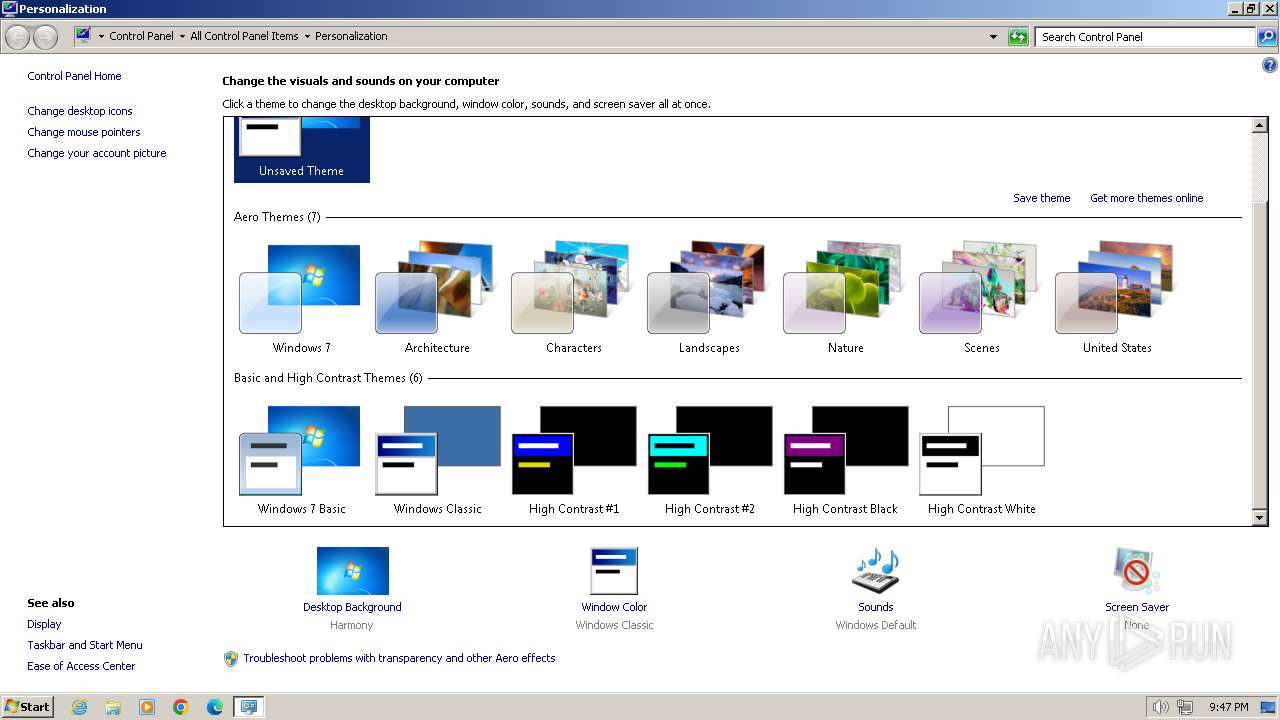Refresh the Control Panel address bar

point(1018,37)
